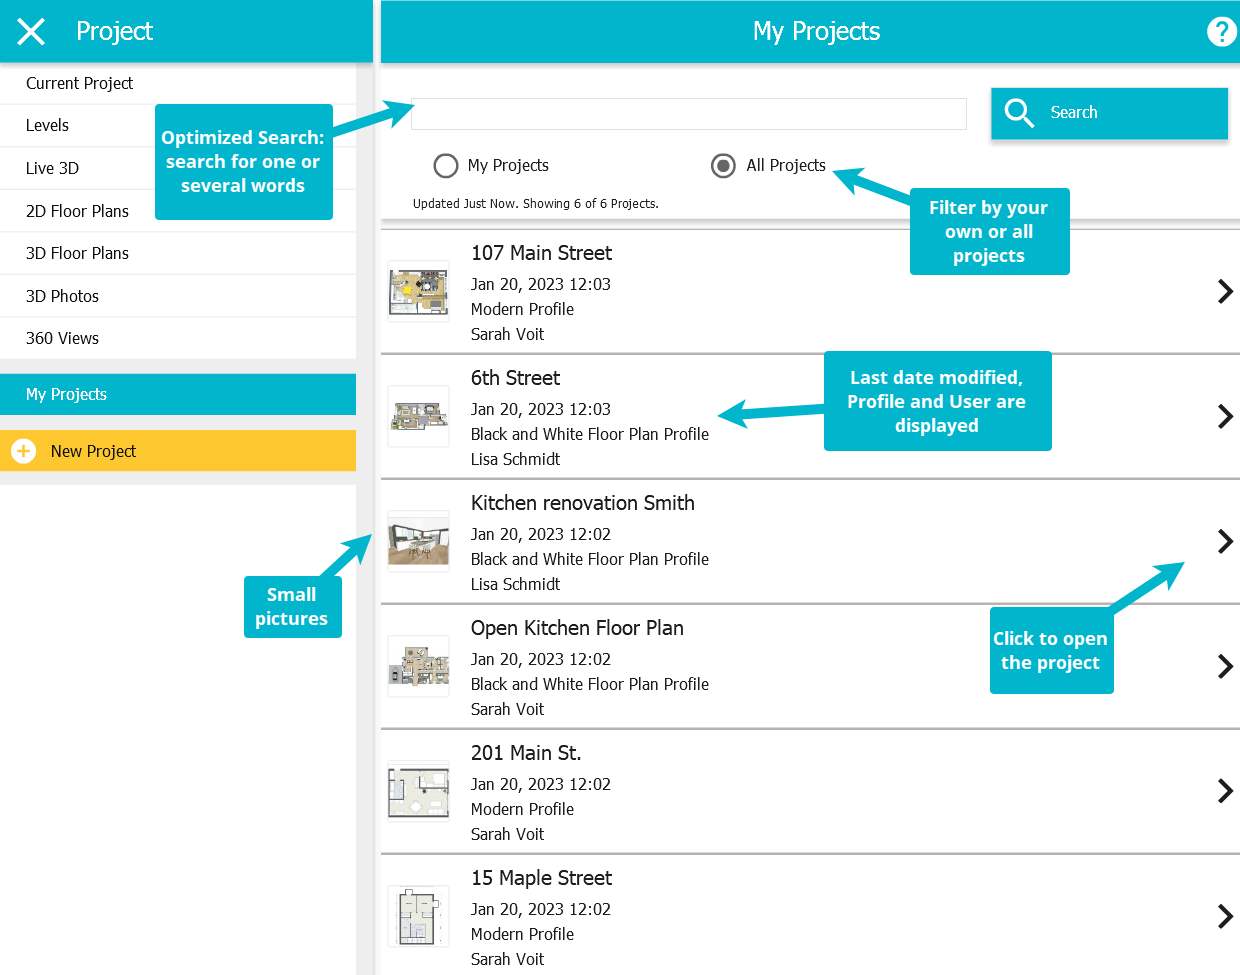Screen dimensions: 1240x975
Task: Click inside the search input field
Action: (688, 113)
